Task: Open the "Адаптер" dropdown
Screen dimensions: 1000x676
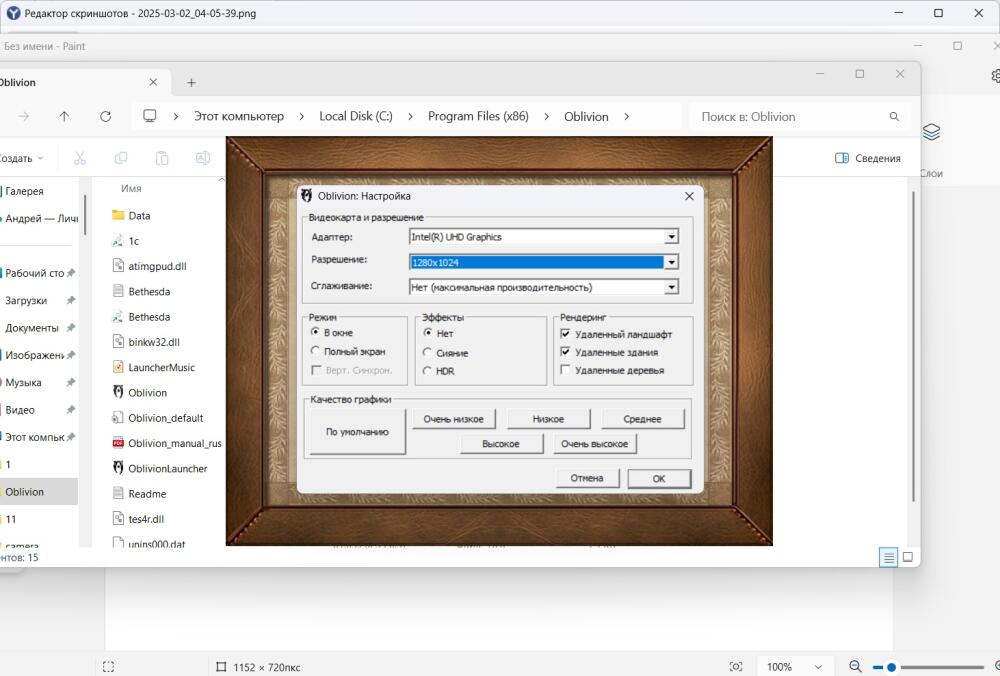Action: (672, 237)
